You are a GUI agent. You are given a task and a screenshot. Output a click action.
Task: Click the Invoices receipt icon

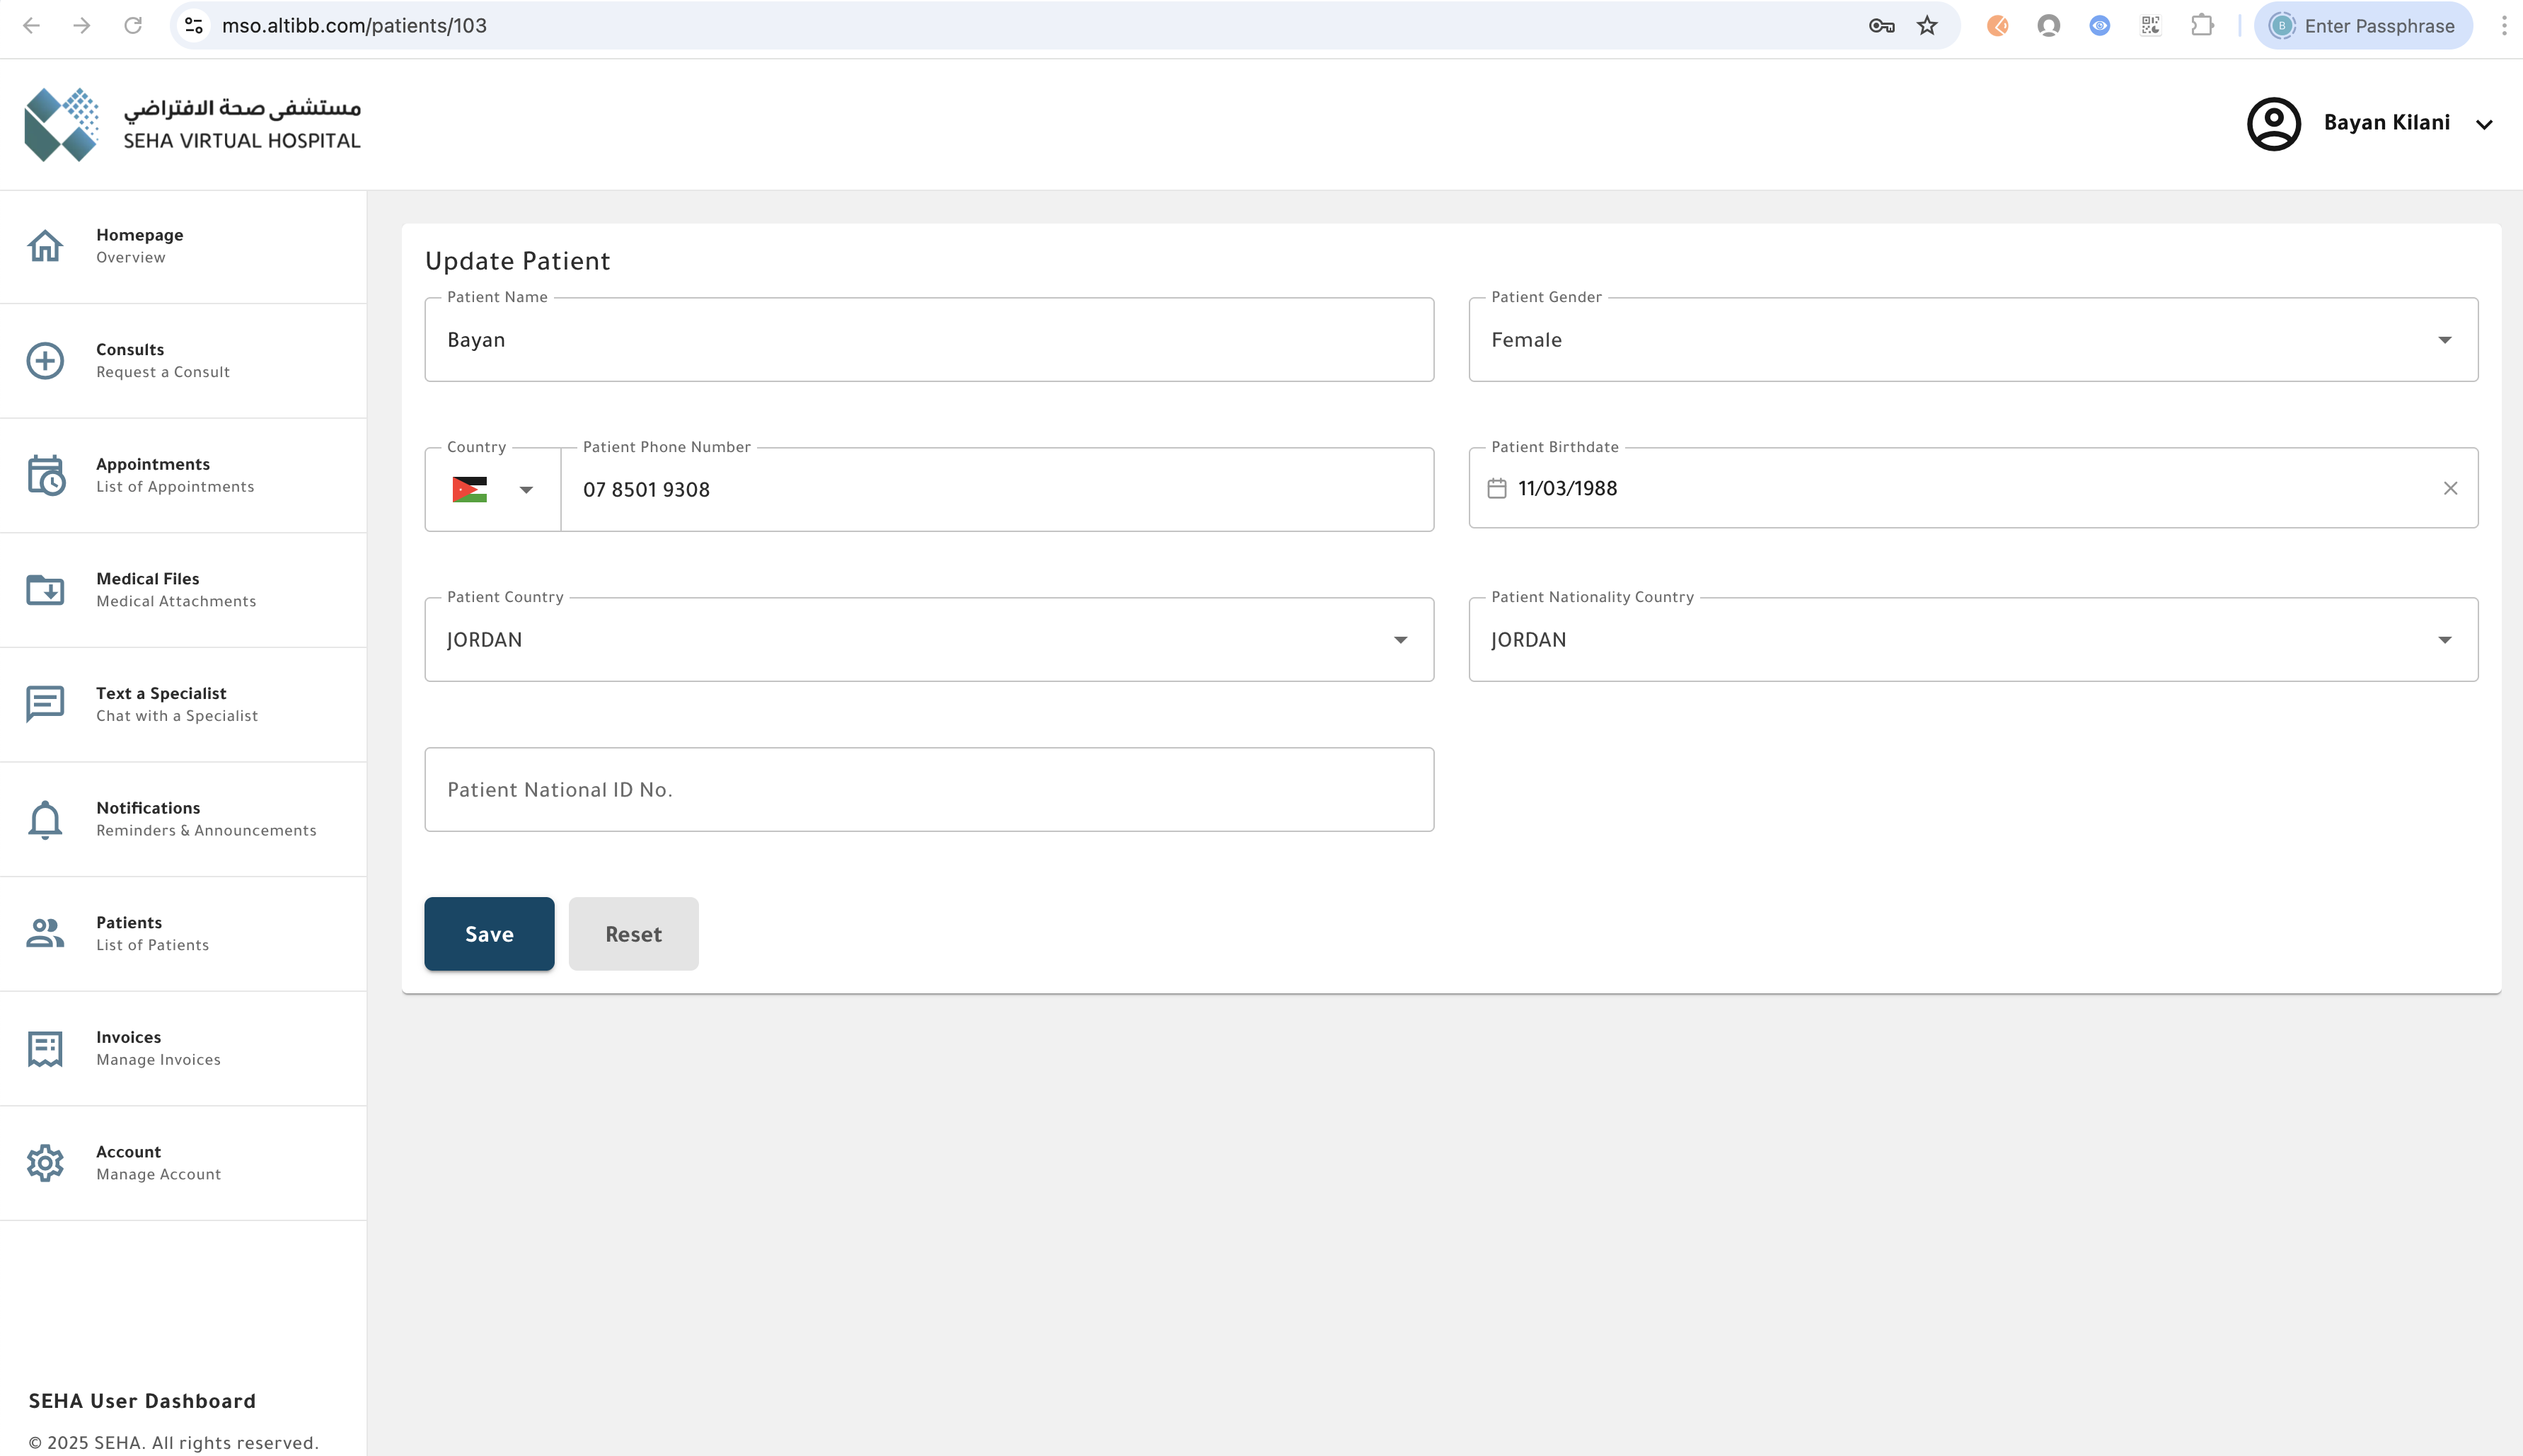[x=45, y=1048]
